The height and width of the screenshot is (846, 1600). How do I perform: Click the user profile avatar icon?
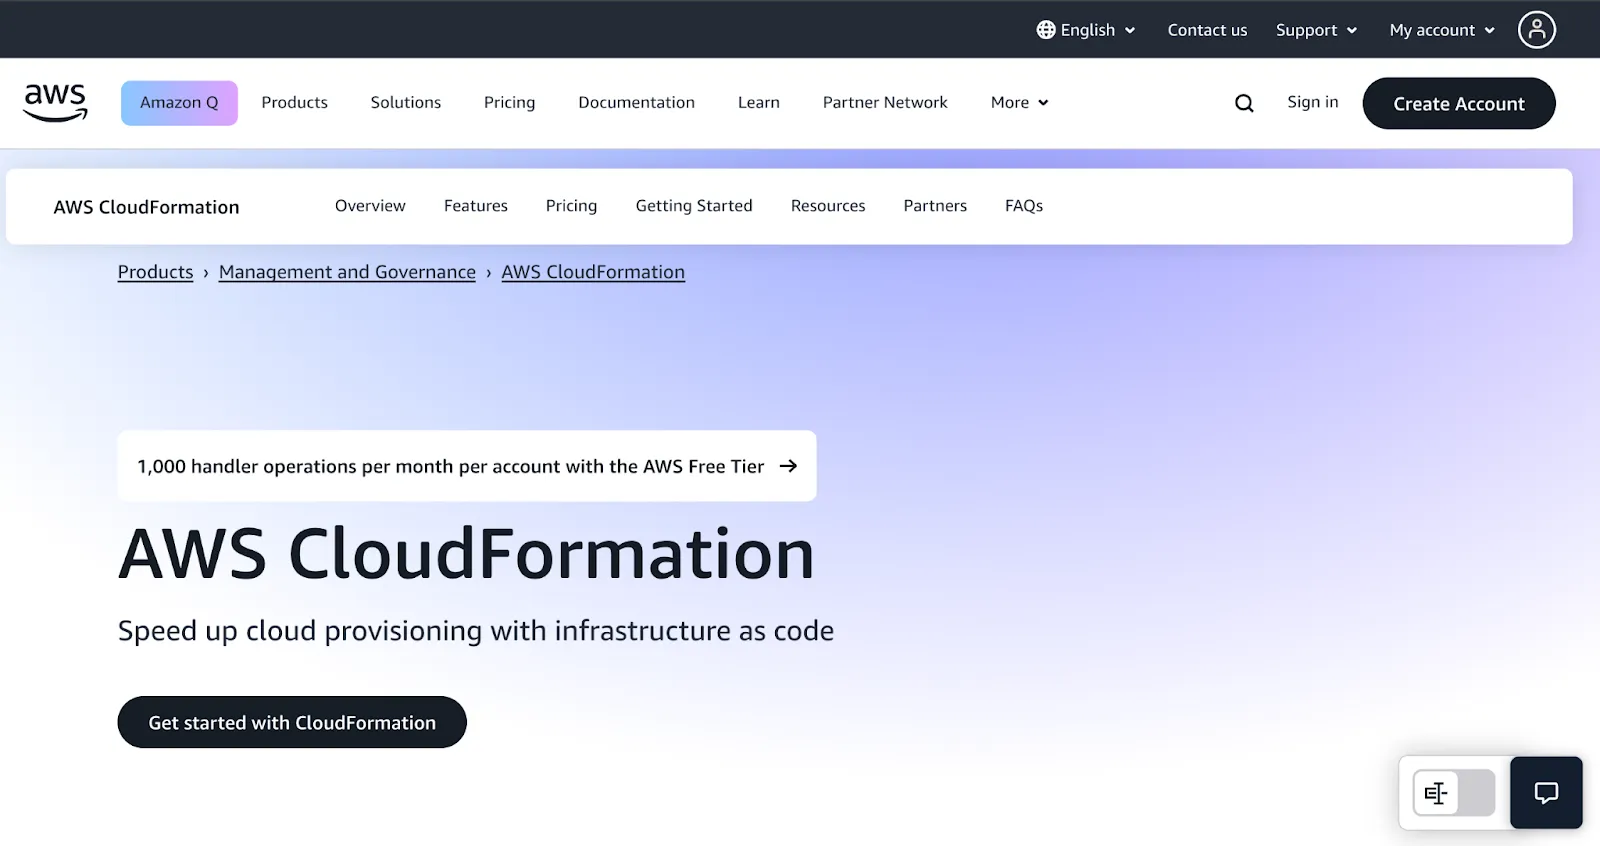[x=1537, y=30]
